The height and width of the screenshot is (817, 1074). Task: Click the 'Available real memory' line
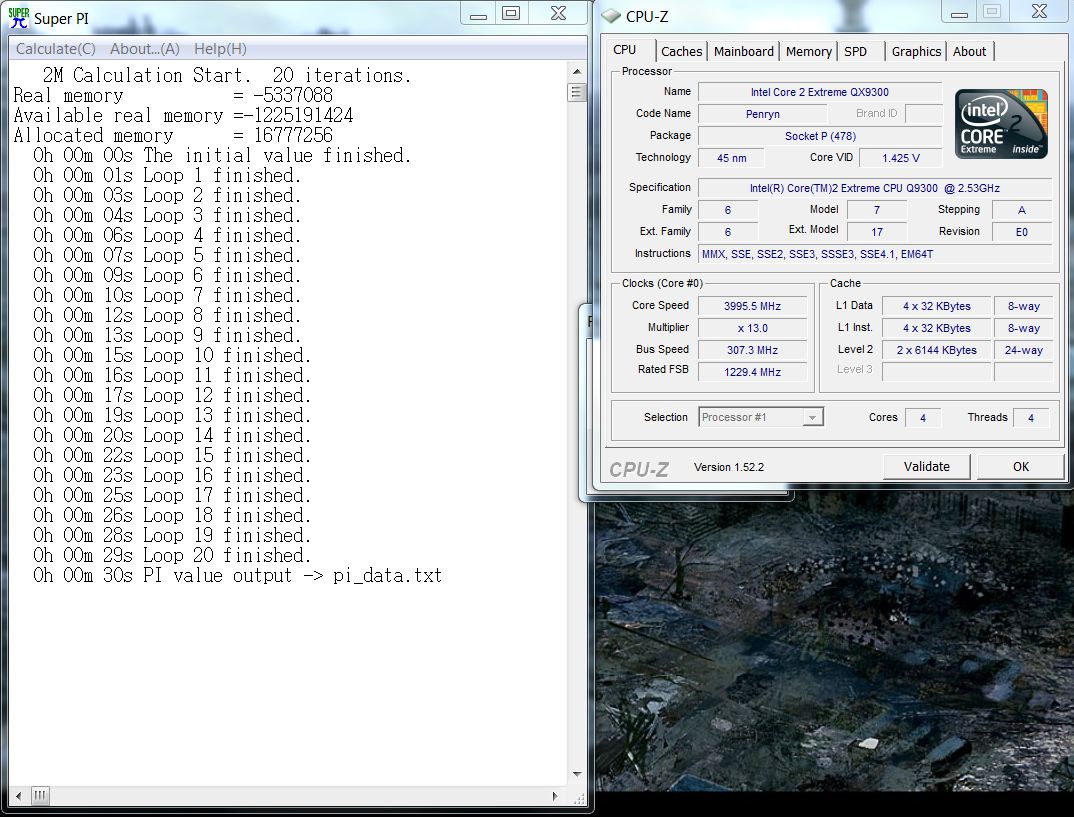184,115
